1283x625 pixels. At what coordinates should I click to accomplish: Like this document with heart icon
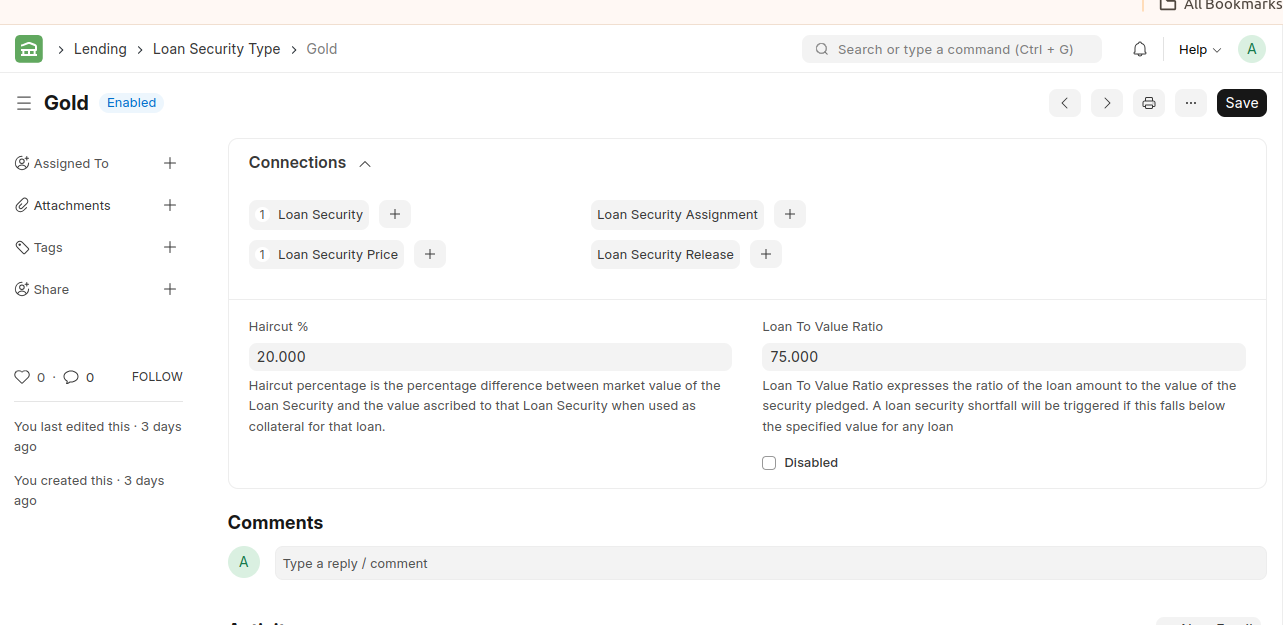click(22, 377)
